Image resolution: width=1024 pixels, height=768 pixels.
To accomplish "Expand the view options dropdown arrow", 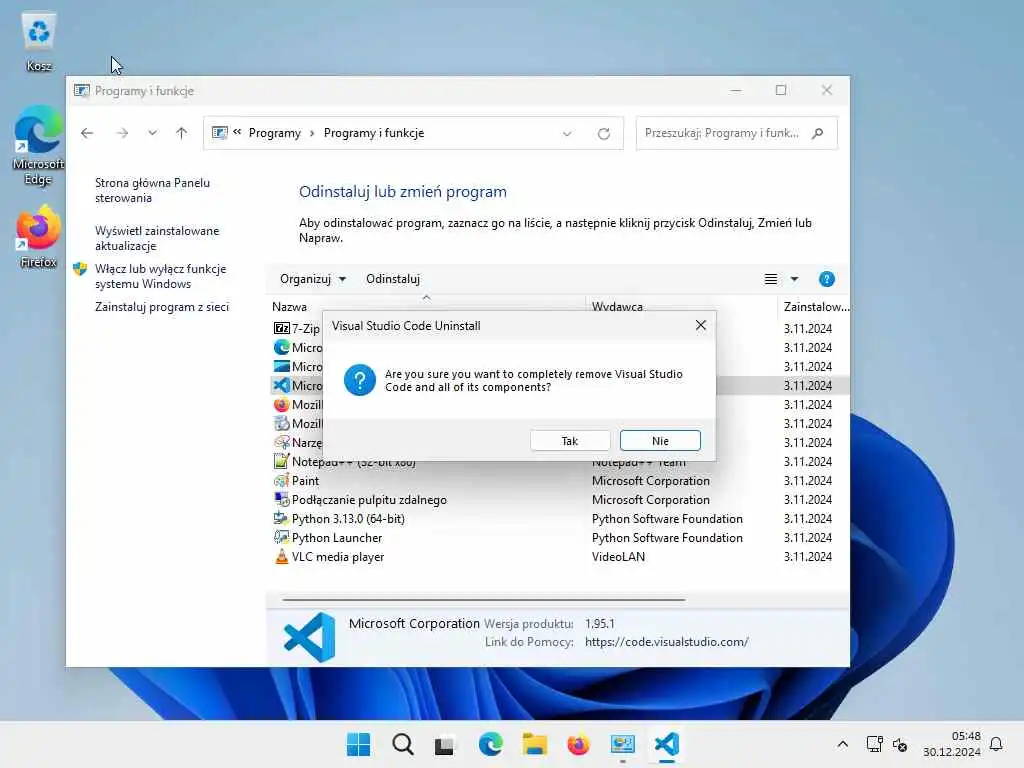I will click(794, 280).
